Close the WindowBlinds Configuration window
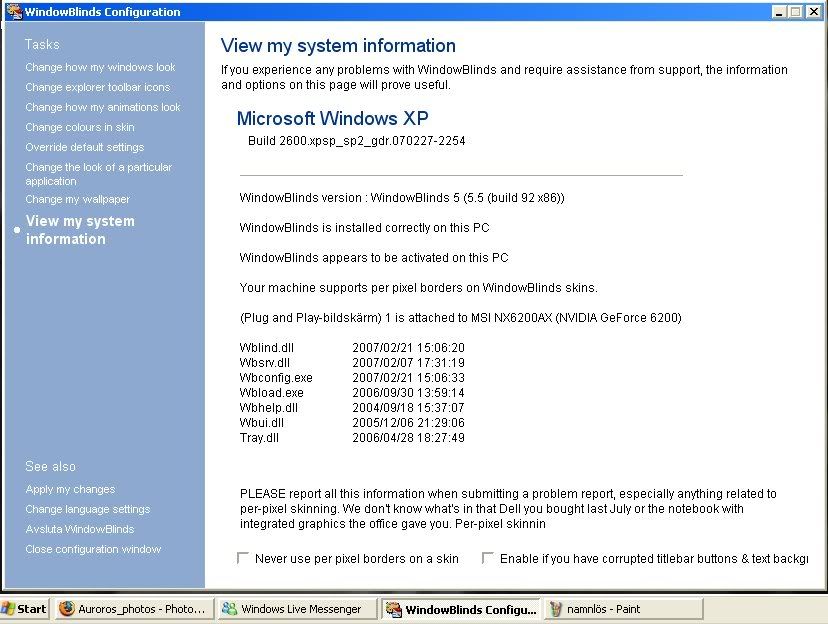 (813, 12)
